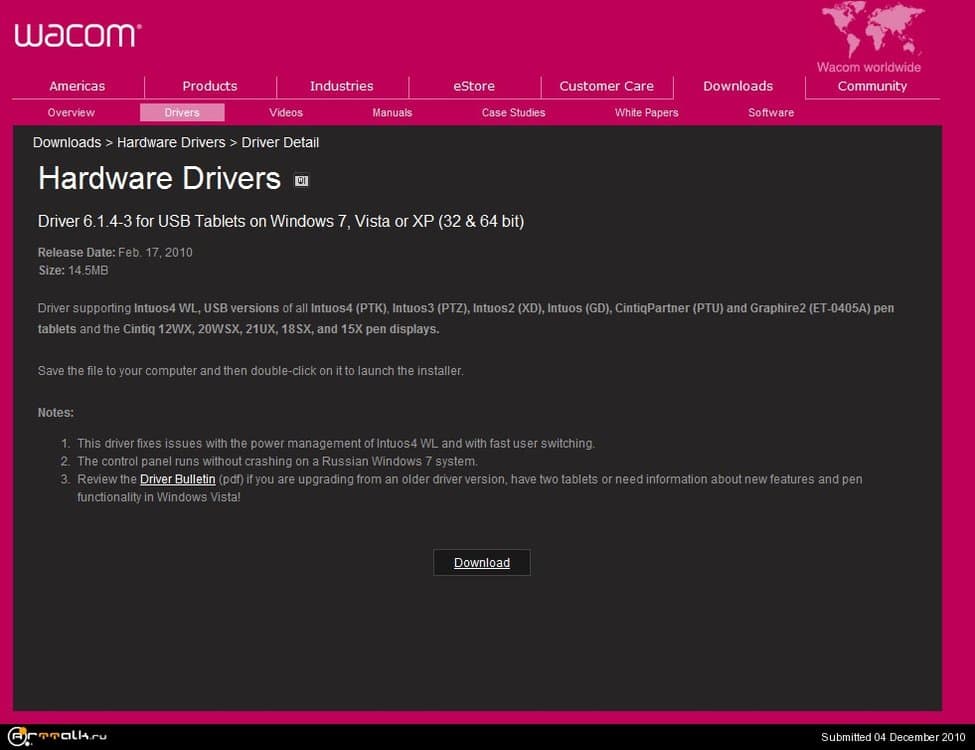Click the Wacom logo
The image size is (975, 750).
[x=77, y=35]
